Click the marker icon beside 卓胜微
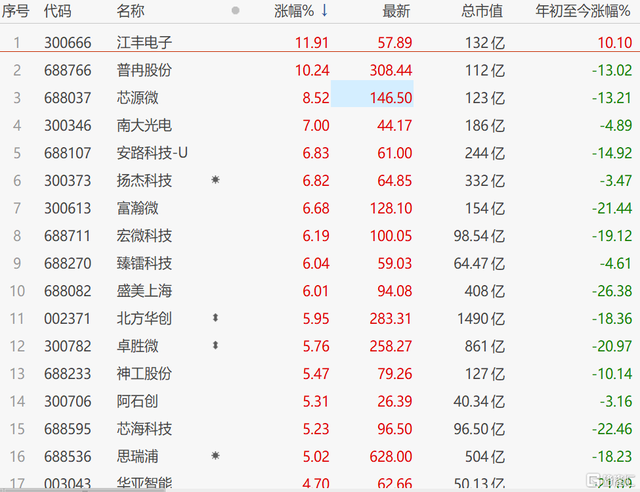Viewport: 640px width, 492px height. click(216, 345)
